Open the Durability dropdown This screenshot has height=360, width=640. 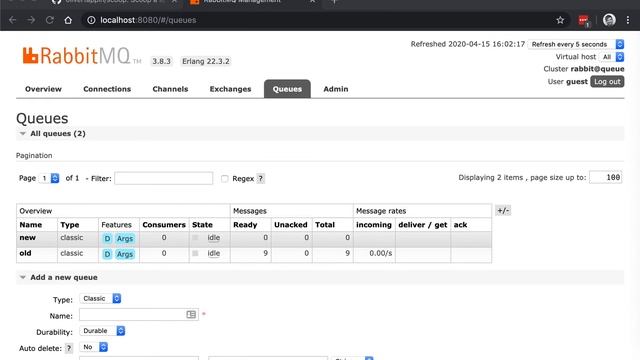pos(102,331)
